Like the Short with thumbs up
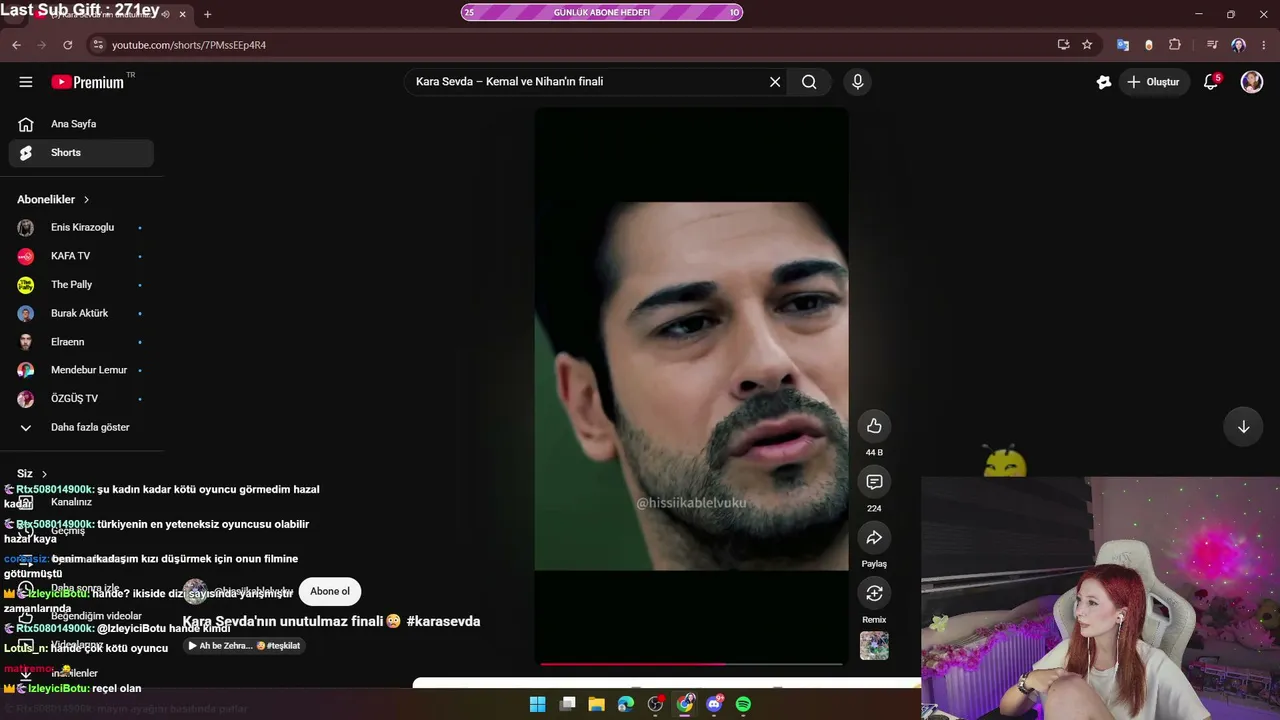This screenshot has height=720, width=1280. [x=874, y=426]
